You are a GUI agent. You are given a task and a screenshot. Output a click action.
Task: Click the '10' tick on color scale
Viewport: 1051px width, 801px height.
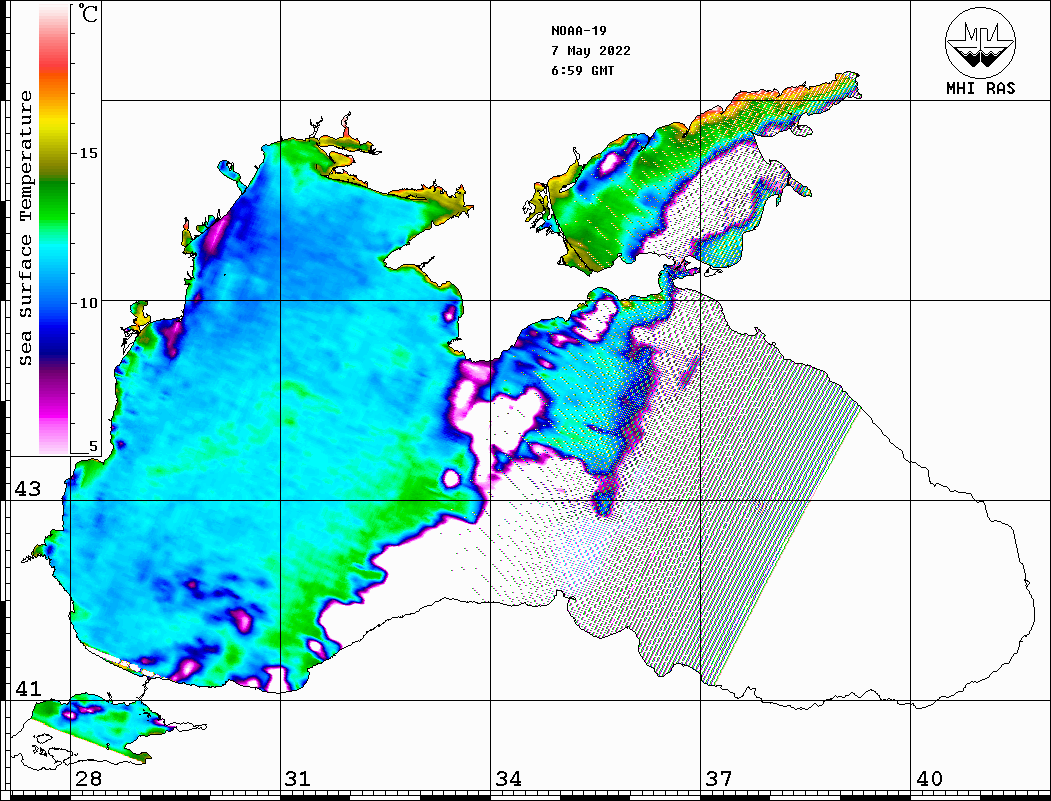click(88, 303)
